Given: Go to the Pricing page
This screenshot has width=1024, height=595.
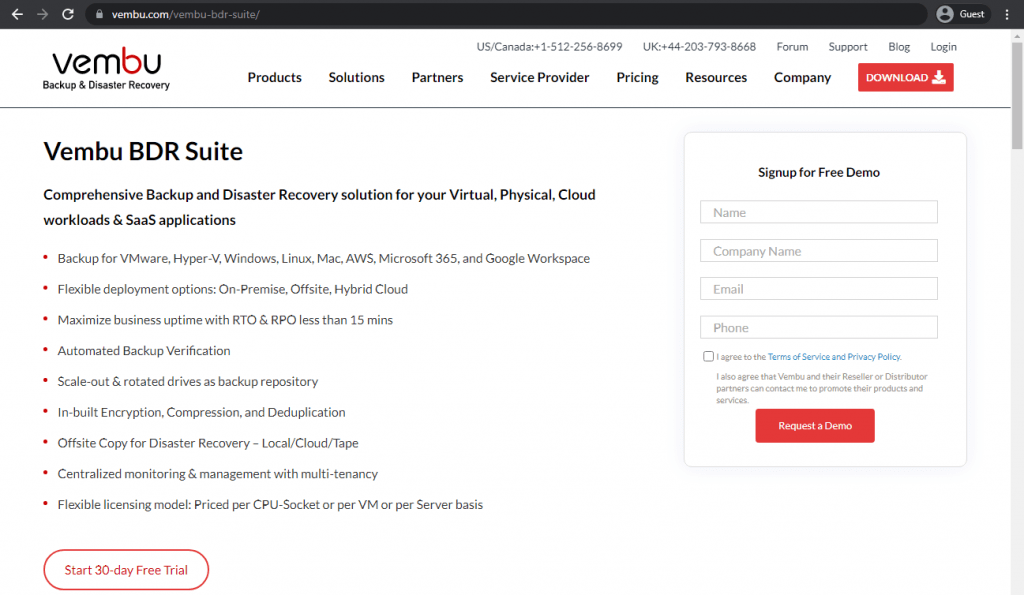Looking at the screenshot, I should pyautogui.click(x=637, y=77).
